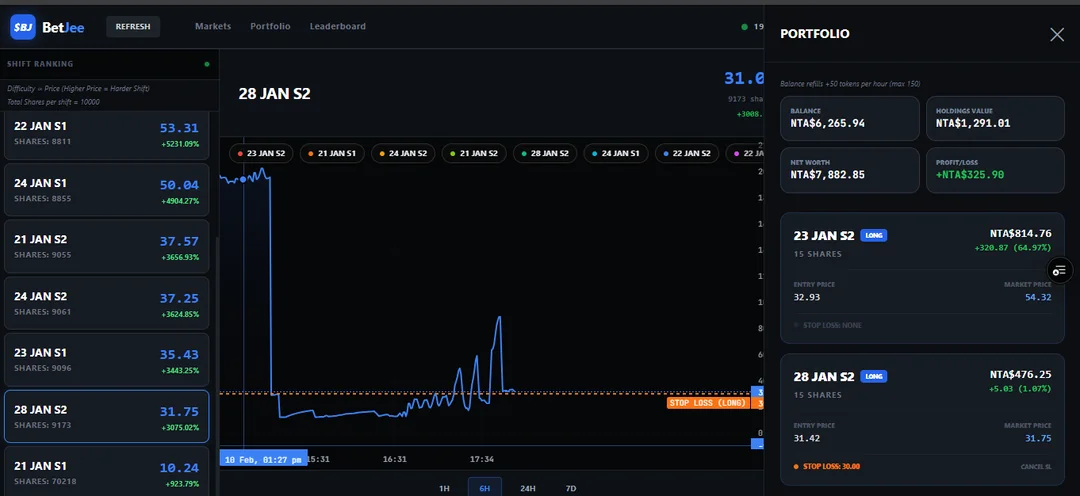The width and height of the screenshot is (1080, 496).
Task: Toggle the 21 JAN S1 chart series chip
Action: [x=333, y=153]
